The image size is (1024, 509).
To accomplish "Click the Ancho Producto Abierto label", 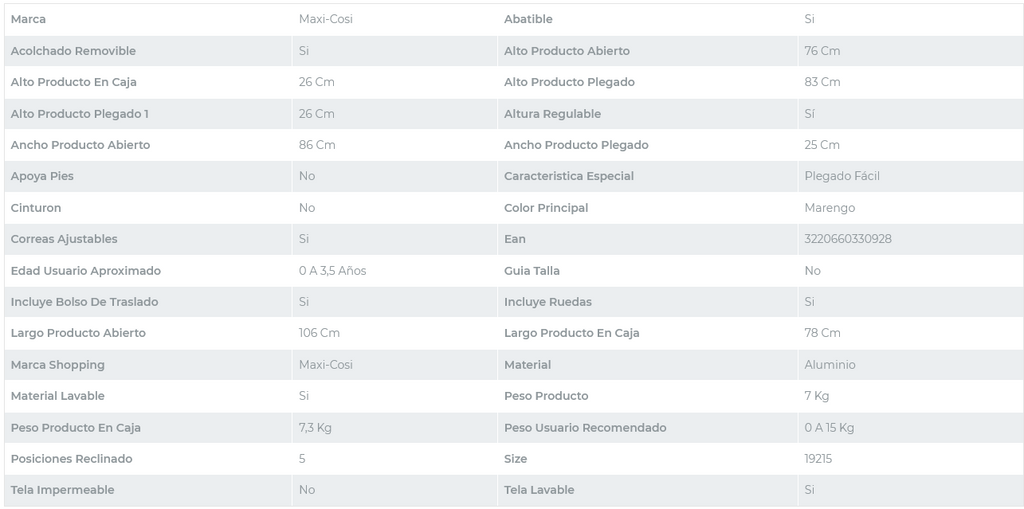I will pyautogui.click(x=80, y=145).
